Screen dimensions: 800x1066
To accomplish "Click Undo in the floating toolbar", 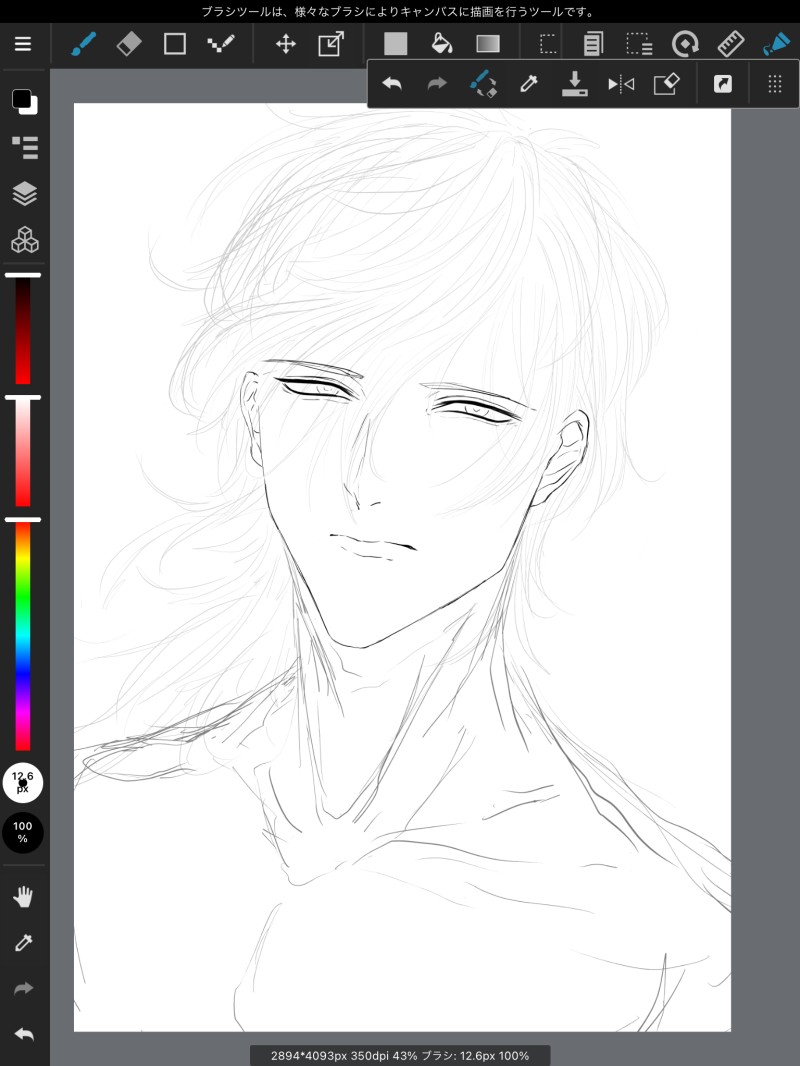I will [392, 84].
